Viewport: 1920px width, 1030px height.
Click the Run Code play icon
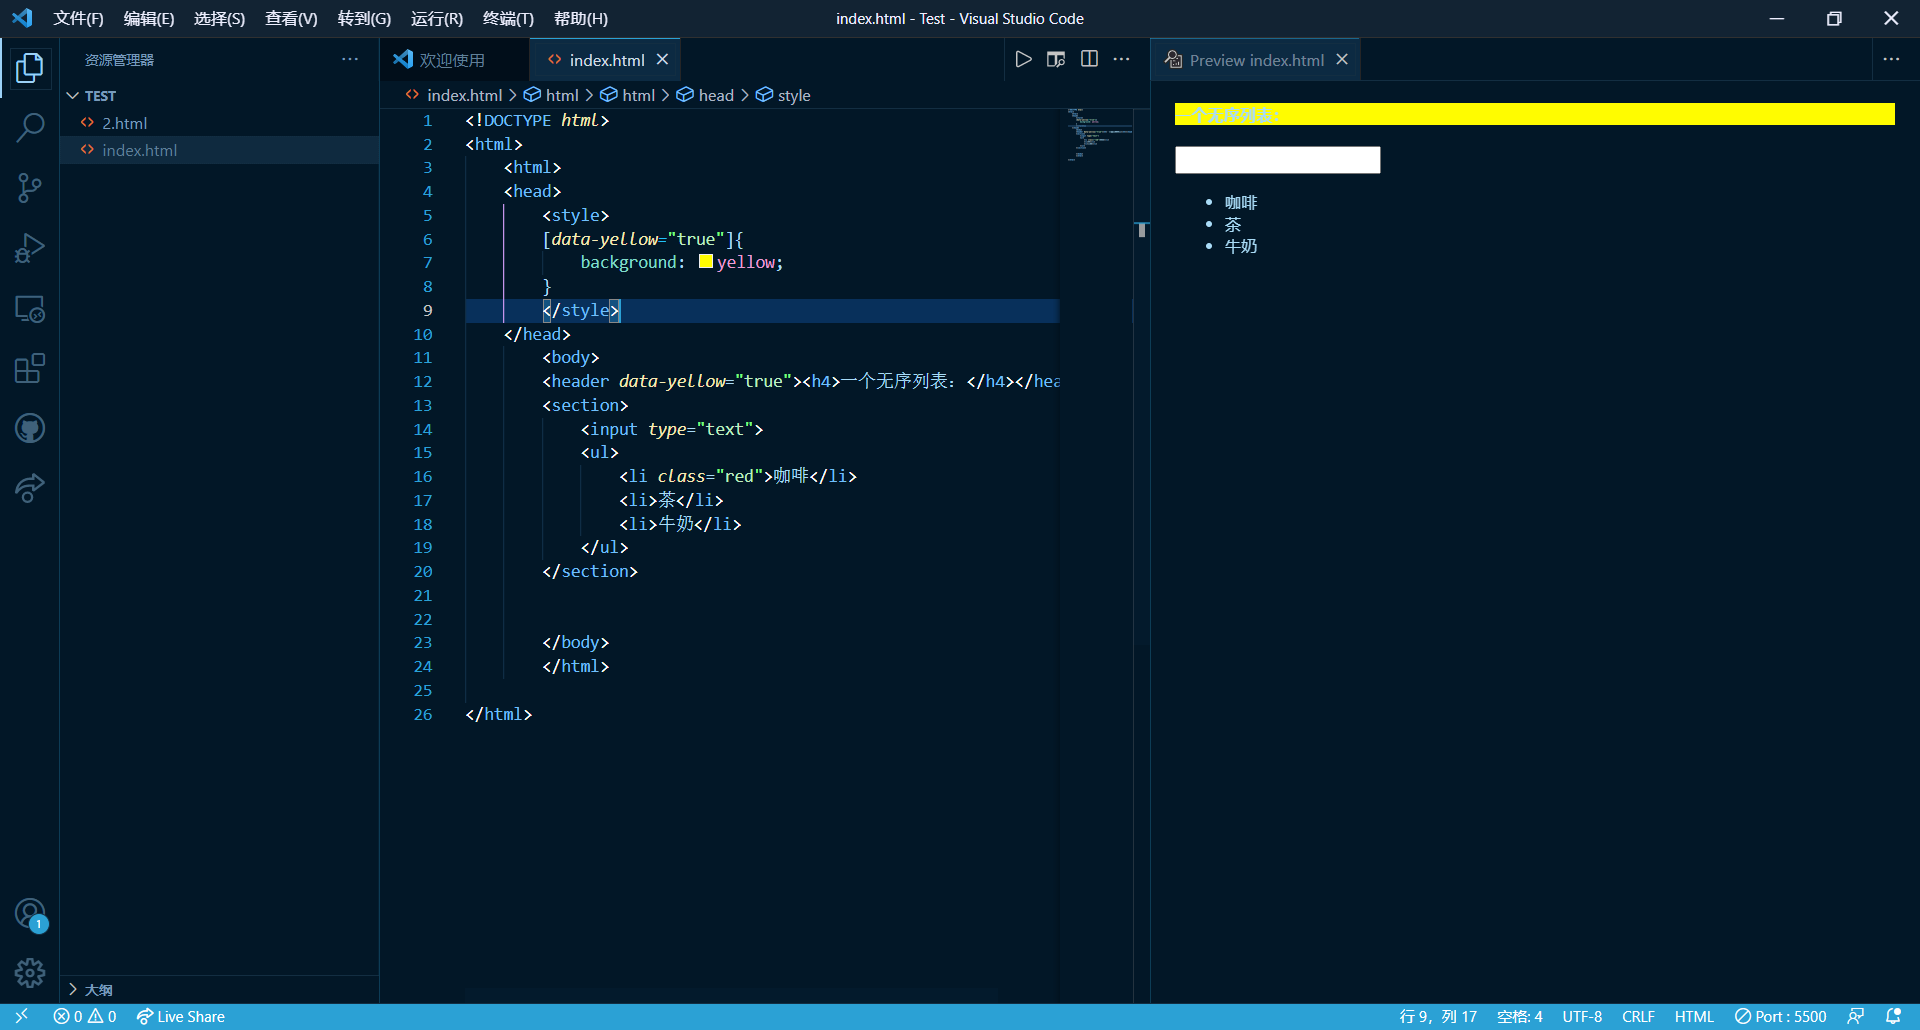click(x=1023, y=60)
